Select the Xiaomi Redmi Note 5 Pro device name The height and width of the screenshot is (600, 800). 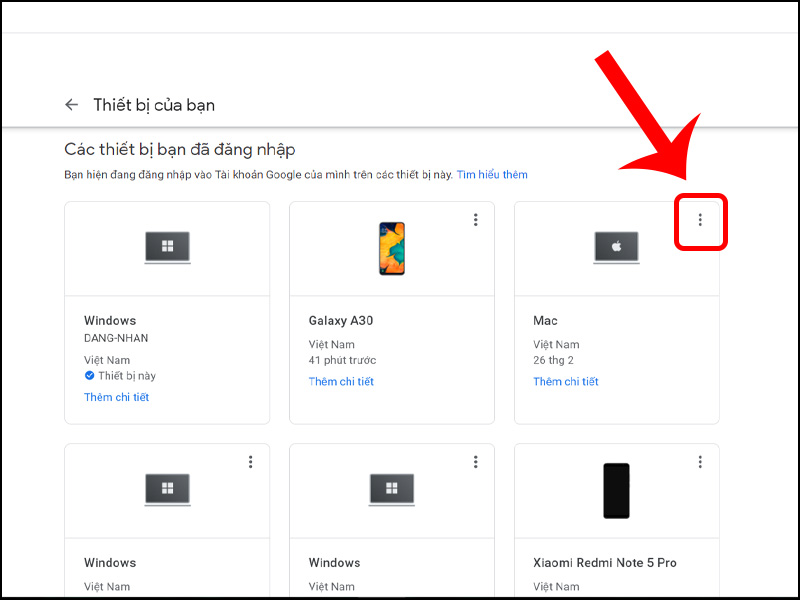(605, 562)
